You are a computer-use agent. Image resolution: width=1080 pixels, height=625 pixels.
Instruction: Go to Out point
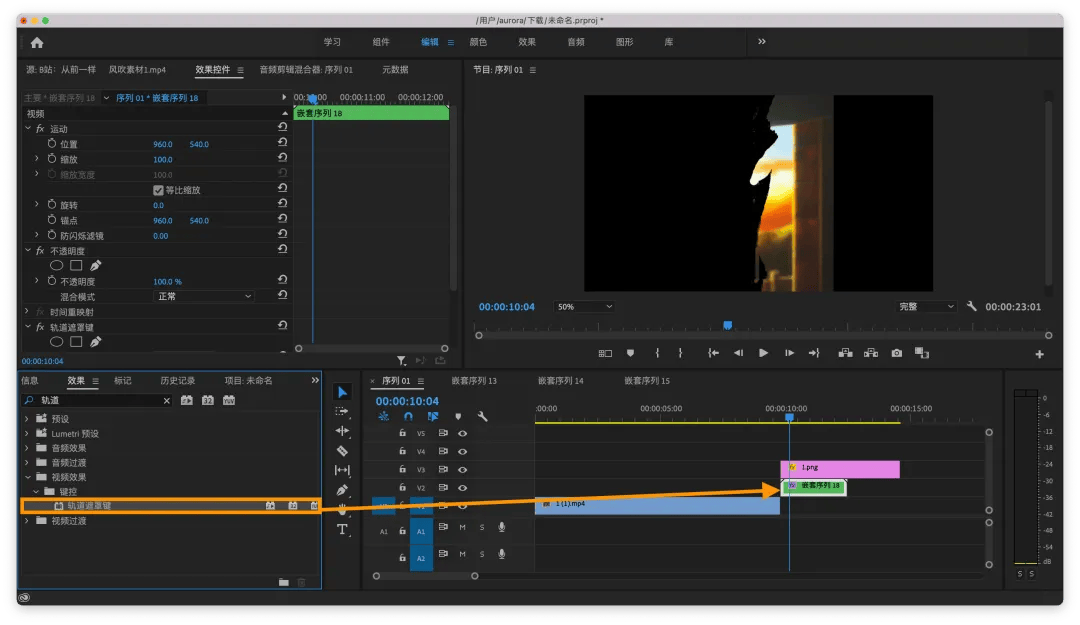814,353
